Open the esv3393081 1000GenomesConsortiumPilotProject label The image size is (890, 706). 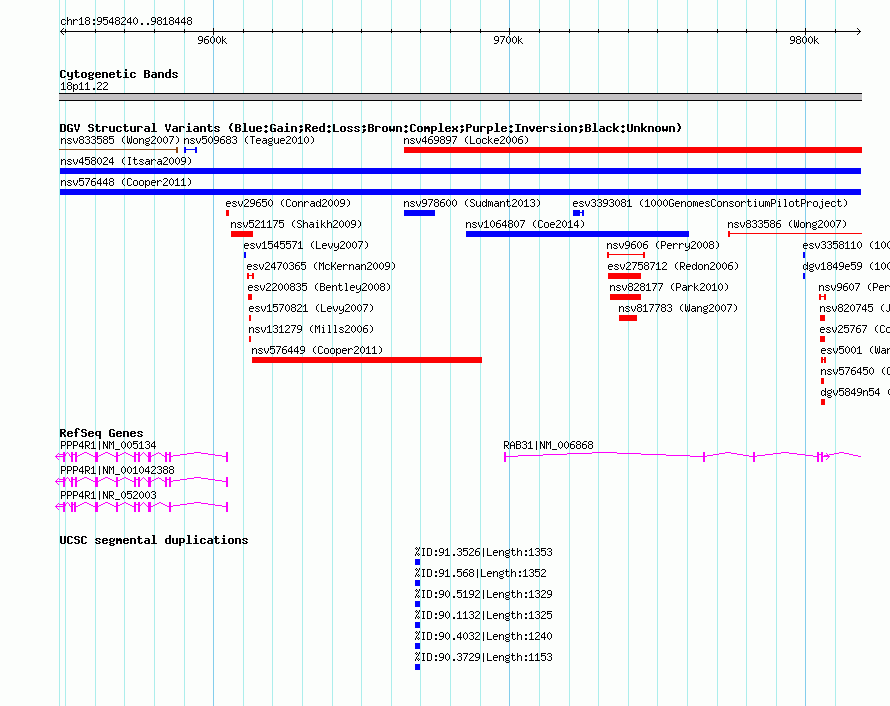point(710,203)
